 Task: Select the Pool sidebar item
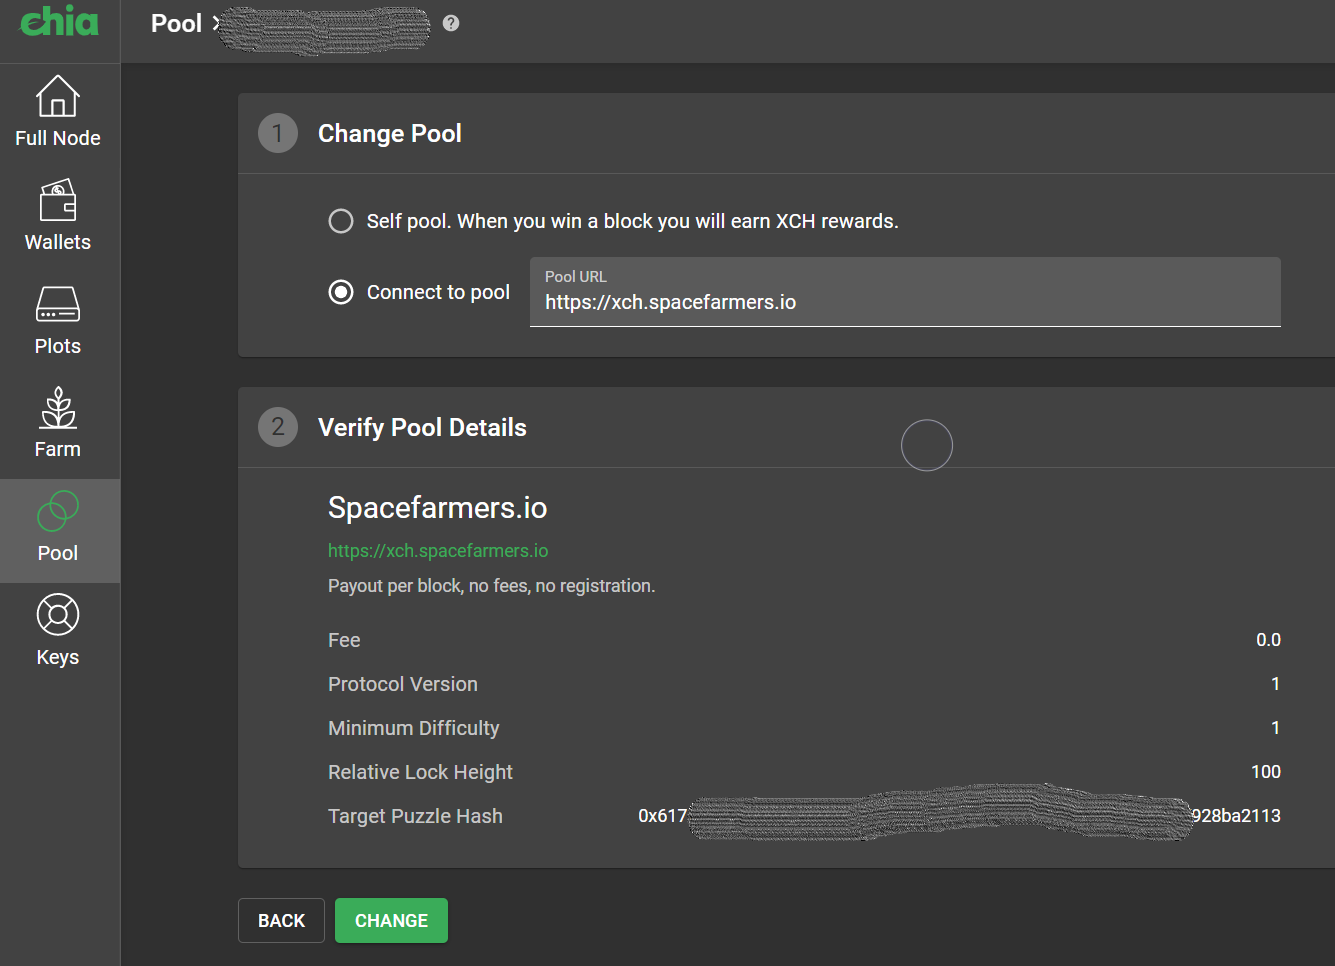coord(58,530)
